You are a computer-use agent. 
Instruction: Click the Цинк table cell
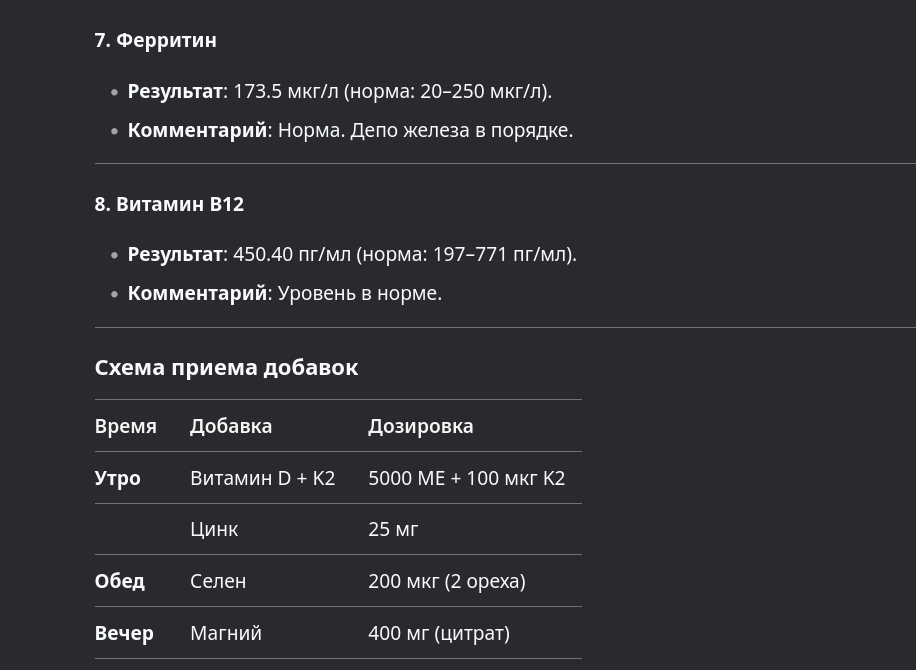click(x=214, y=529)
